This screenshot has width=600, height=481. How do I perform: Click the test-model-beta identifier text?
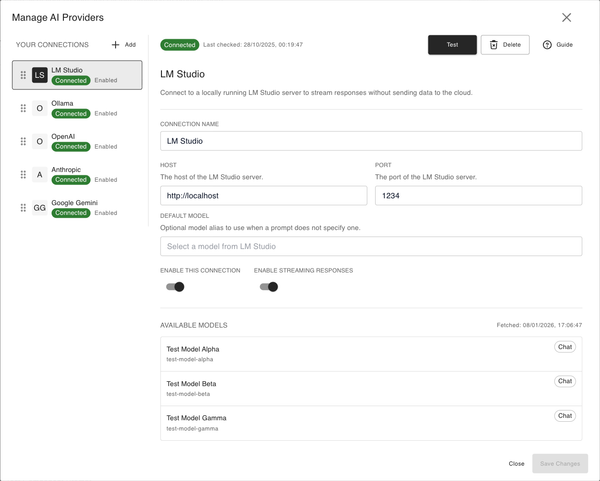(x=188, y=394)
